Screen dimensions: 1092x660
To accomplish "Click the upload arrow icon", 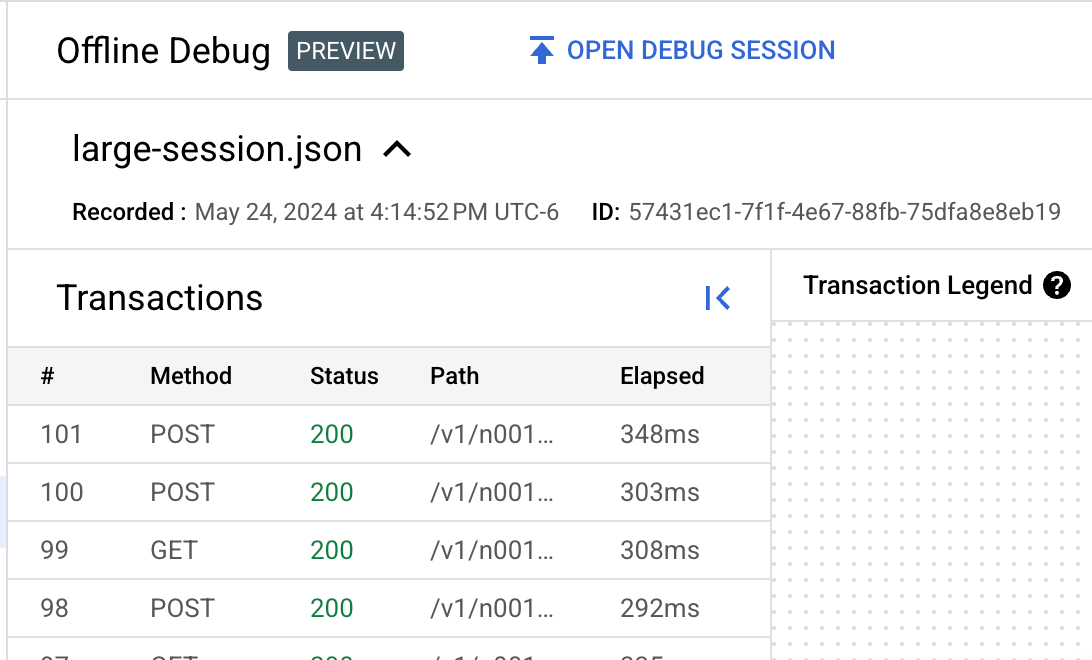I will pyautogui.click(x=541, y=51).
